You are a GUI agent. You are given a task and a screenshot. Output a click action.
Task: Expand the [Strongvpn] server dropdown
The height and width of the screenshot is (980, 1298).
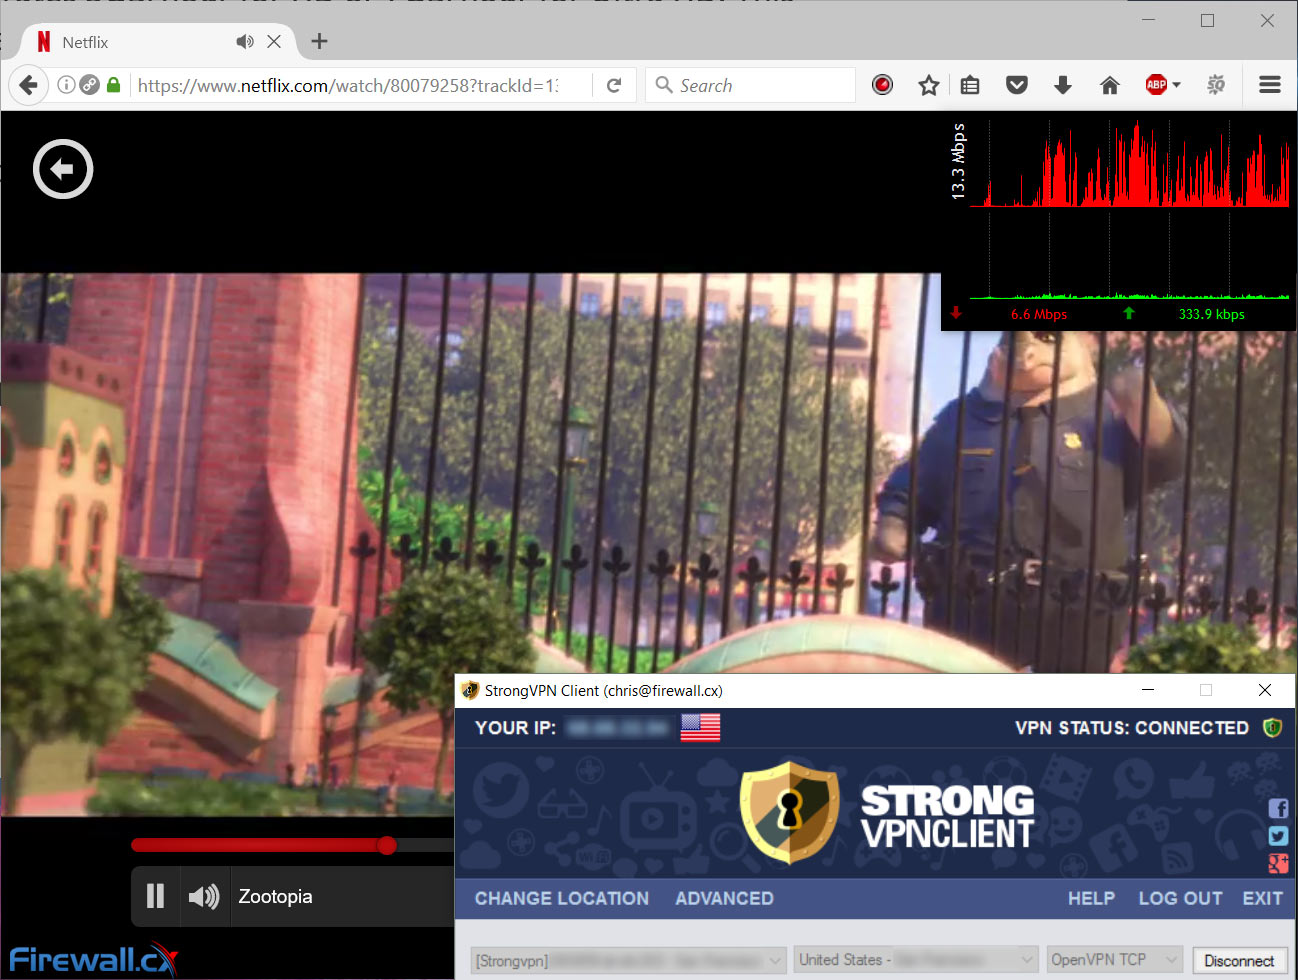point(628,960)
